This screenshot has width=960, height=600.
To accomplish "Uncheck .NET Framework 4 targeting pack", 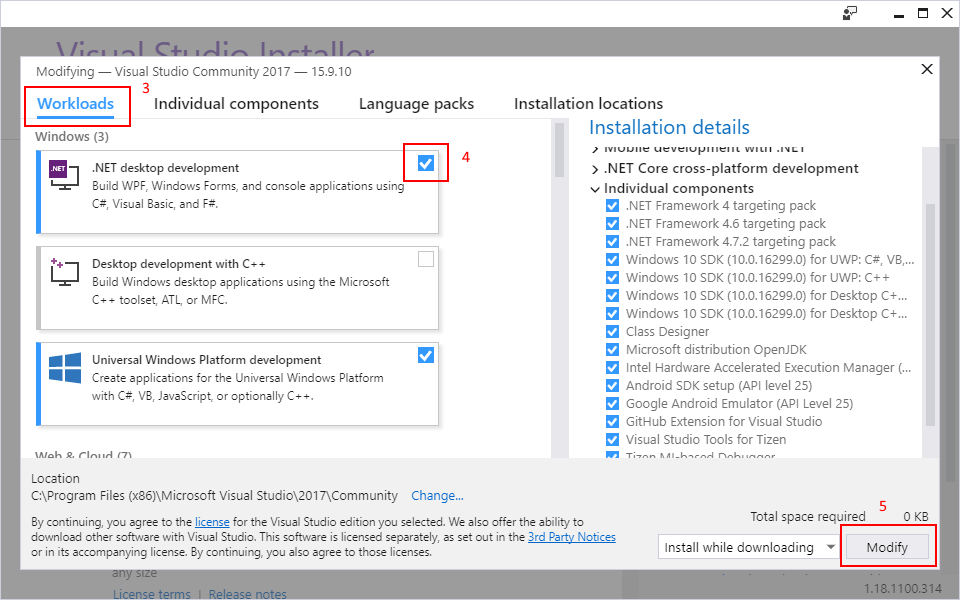I will point(612,206).
